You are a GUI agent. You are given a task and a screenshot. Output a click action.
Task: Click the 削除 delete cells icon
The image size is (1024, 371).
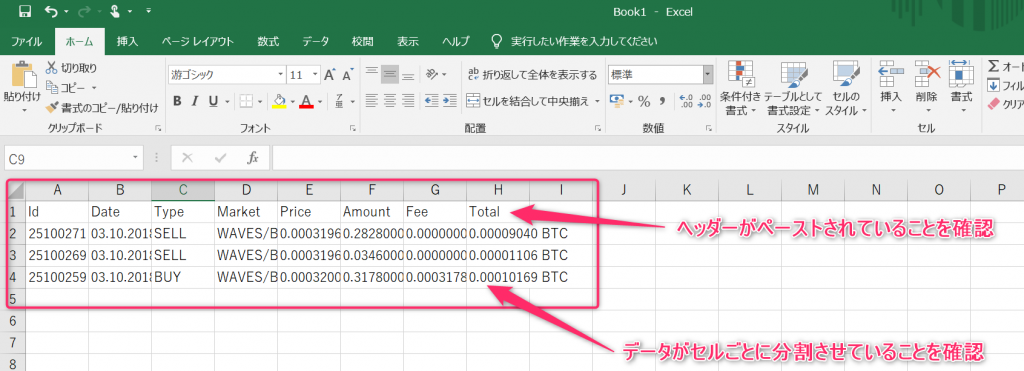click(927, 74)
